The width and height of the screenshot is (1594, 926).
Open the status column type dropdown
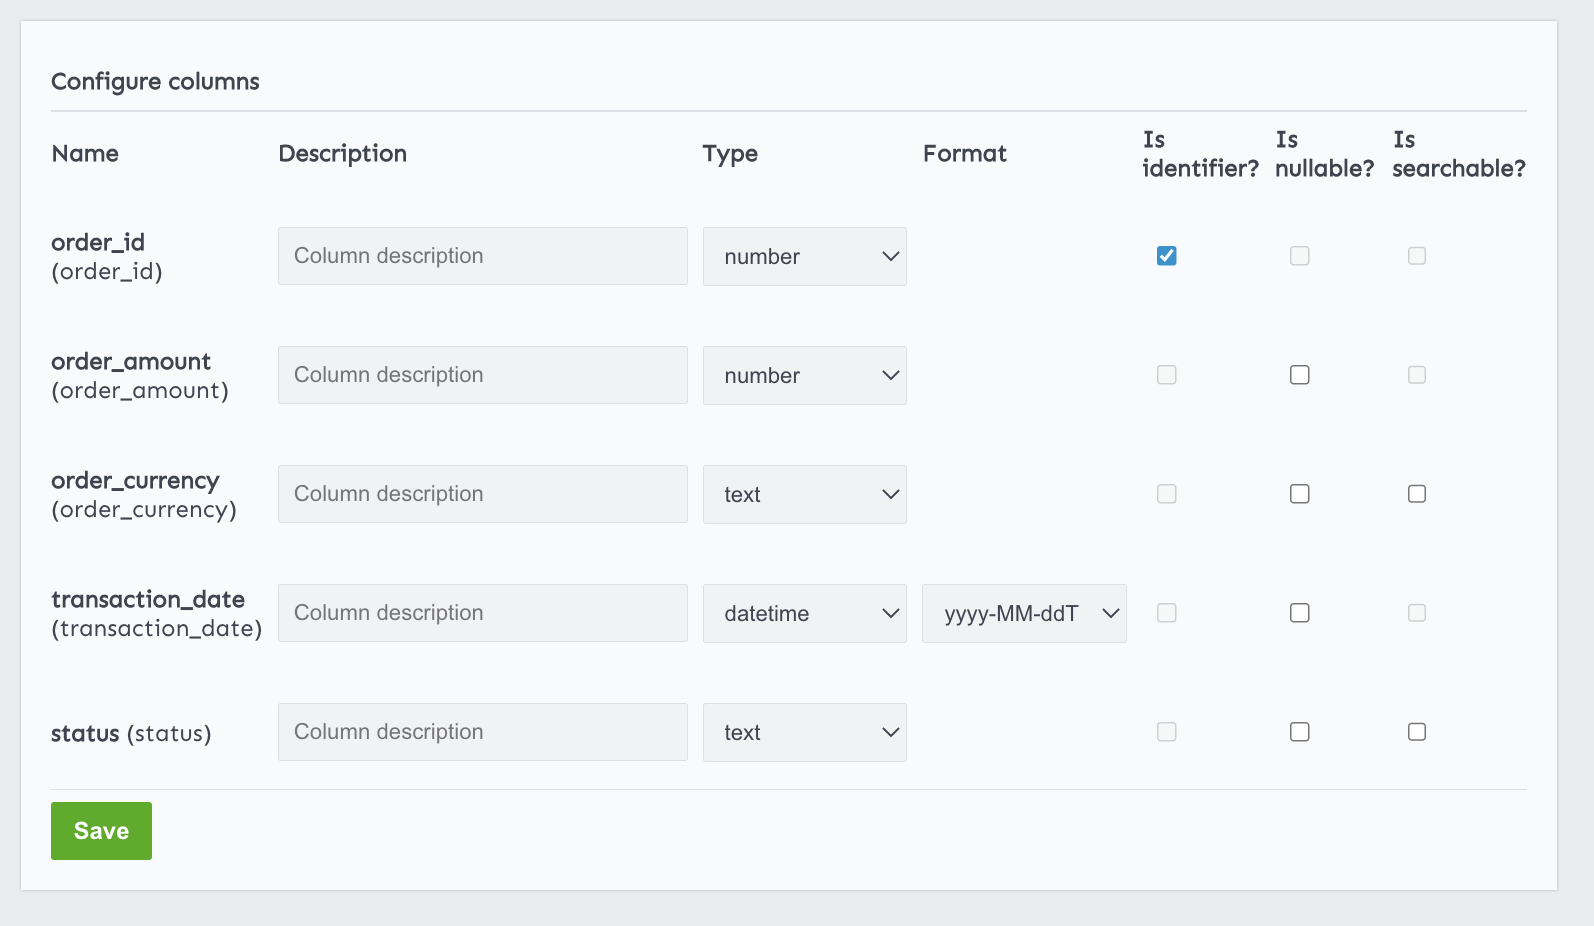point(804,733)
